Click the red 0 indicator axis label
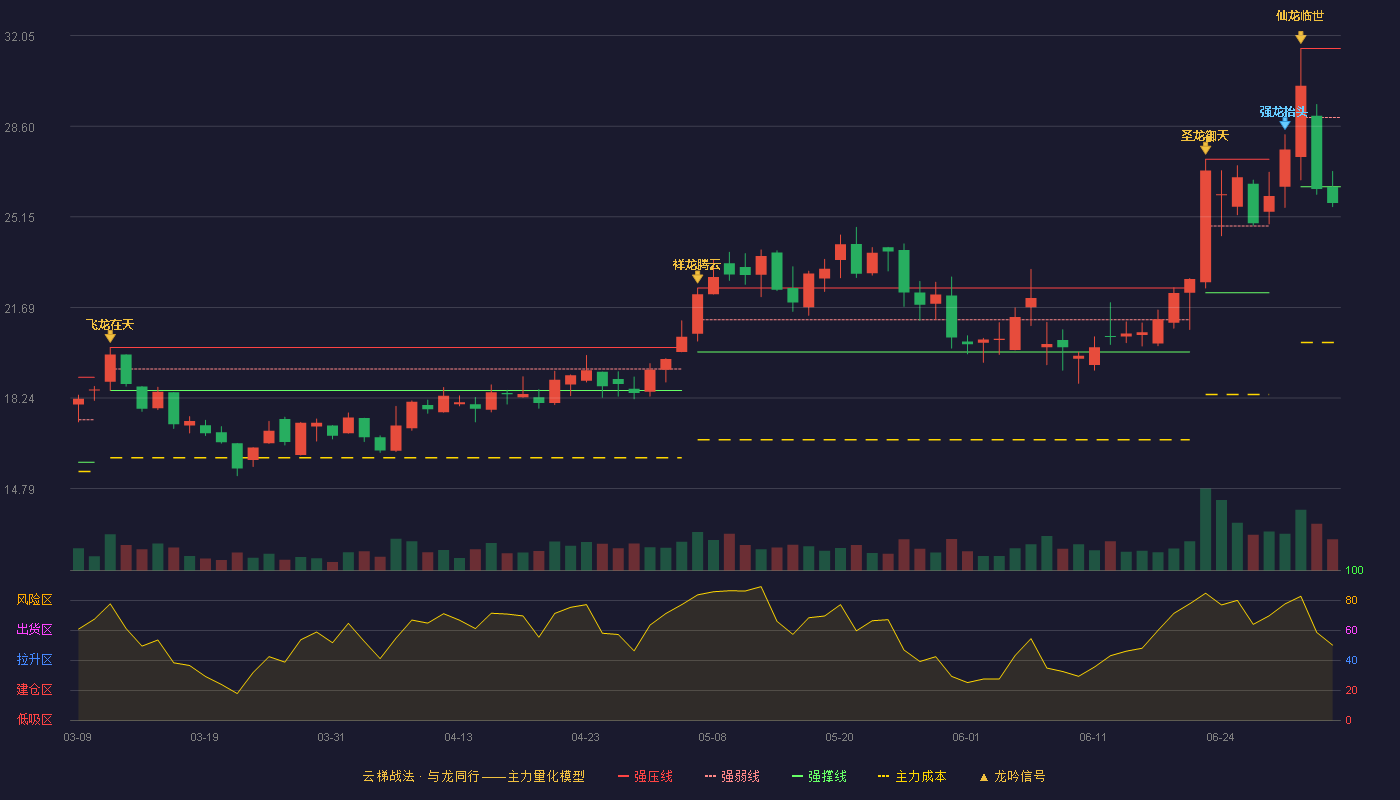 pyautogui.click(x=1348, y=720)
